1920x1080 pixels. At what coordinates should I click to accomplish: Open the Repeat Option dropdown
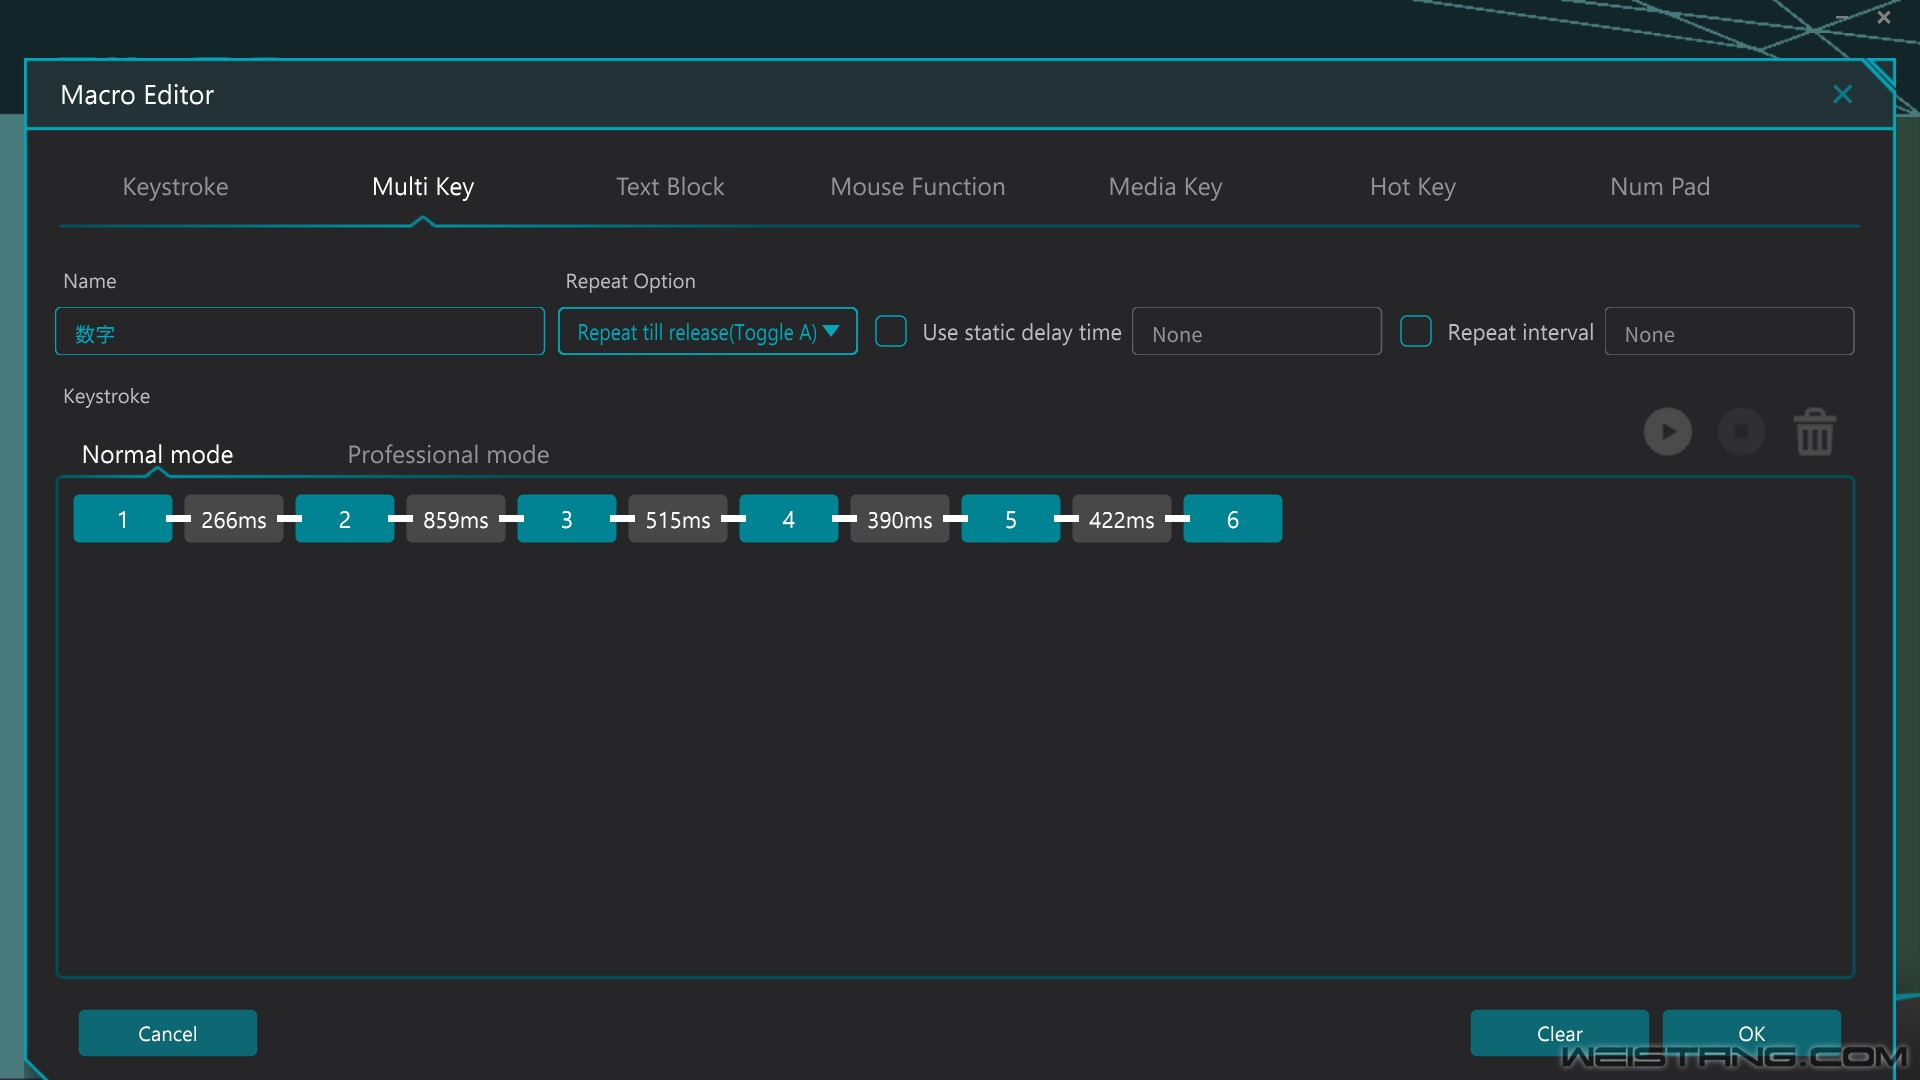(708, 331)
